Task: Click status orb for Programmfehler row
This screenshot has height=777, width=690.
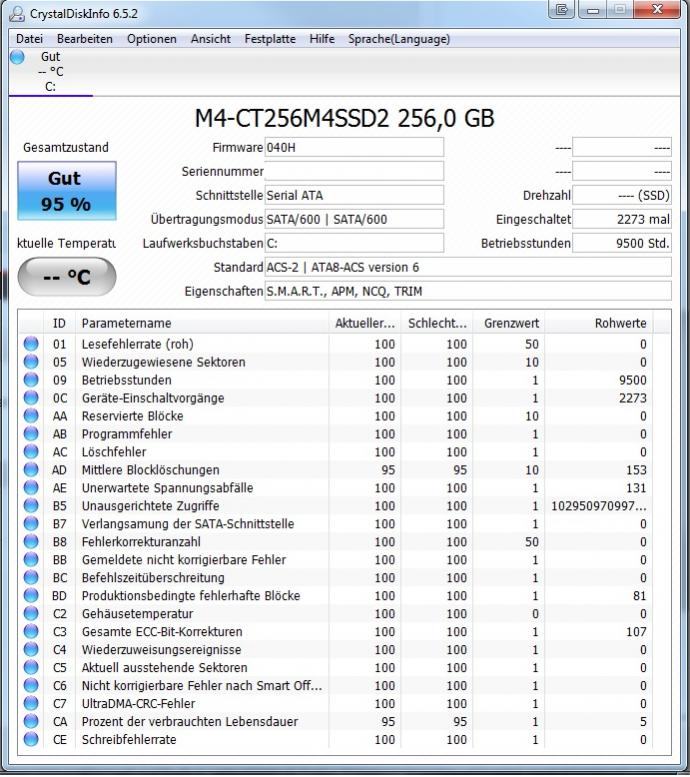Action: click(x=31, y=434)
